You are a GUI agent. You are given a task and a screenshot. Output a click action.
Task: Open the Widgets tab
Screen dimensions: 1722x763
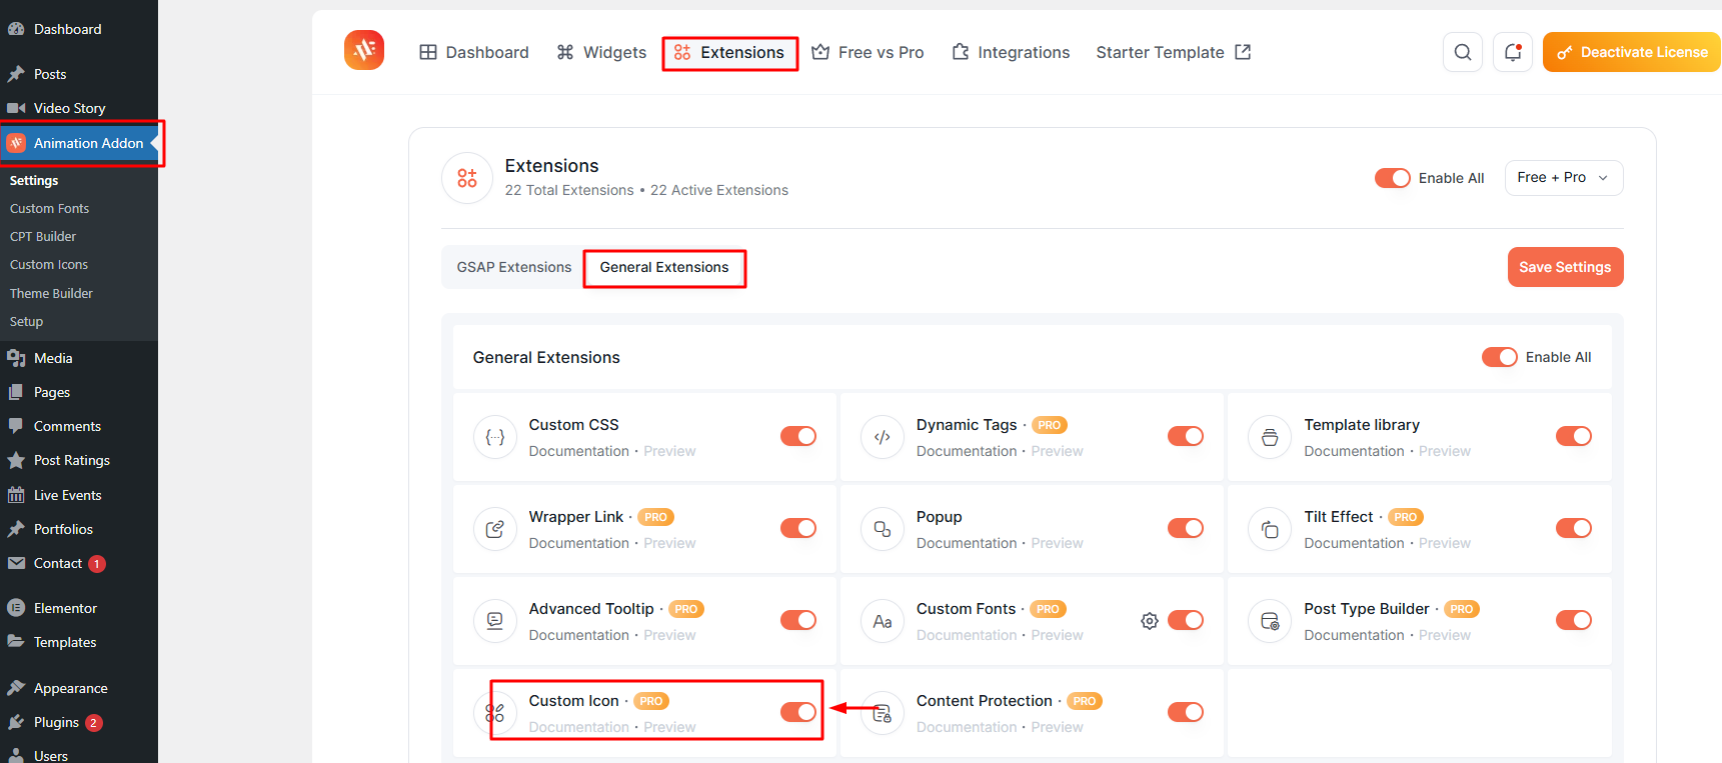click(601, 52)
